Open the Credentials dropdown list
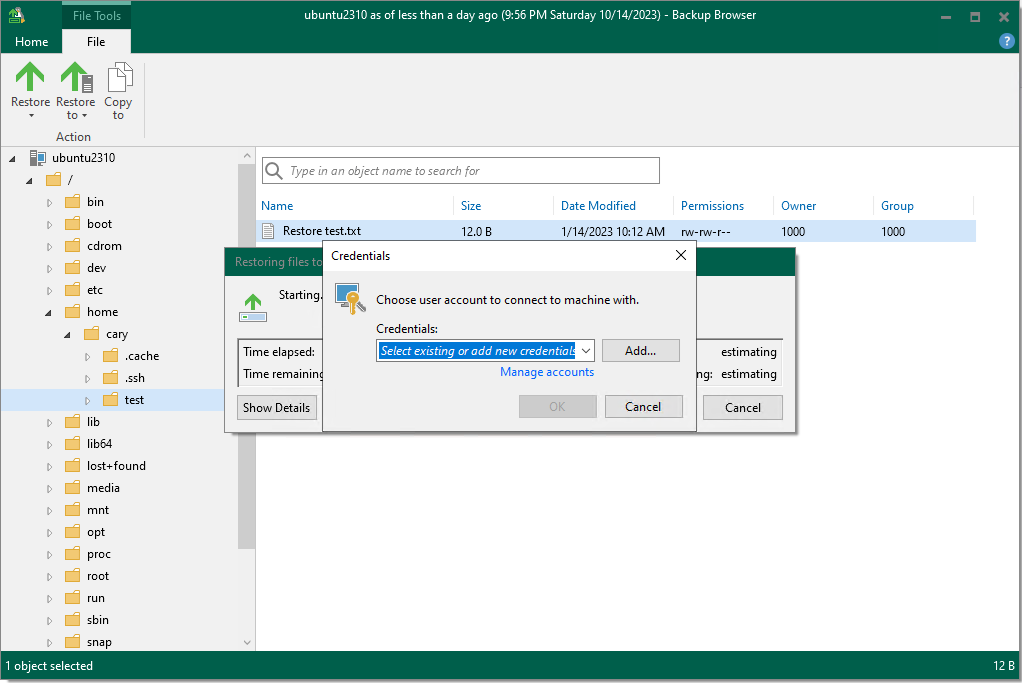Screen dimensions: 1022x683 pos(585,351)
